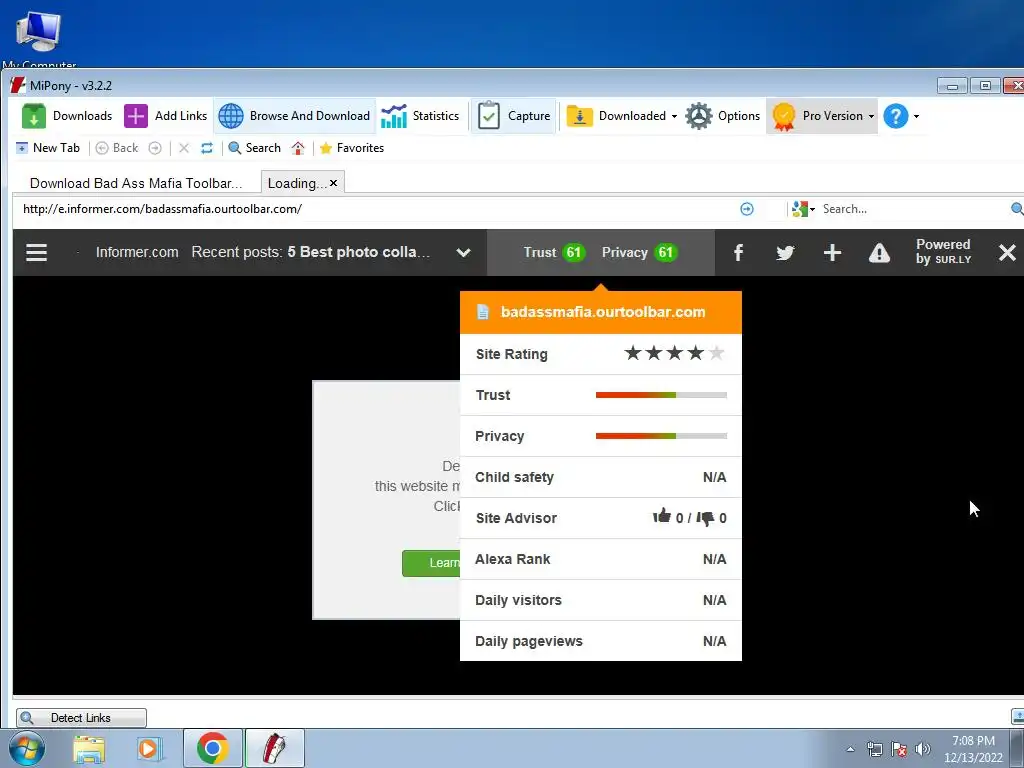Expand the Pro Version dropdown arrow
Screen dimensions: 1024x768
click(871, 116)
